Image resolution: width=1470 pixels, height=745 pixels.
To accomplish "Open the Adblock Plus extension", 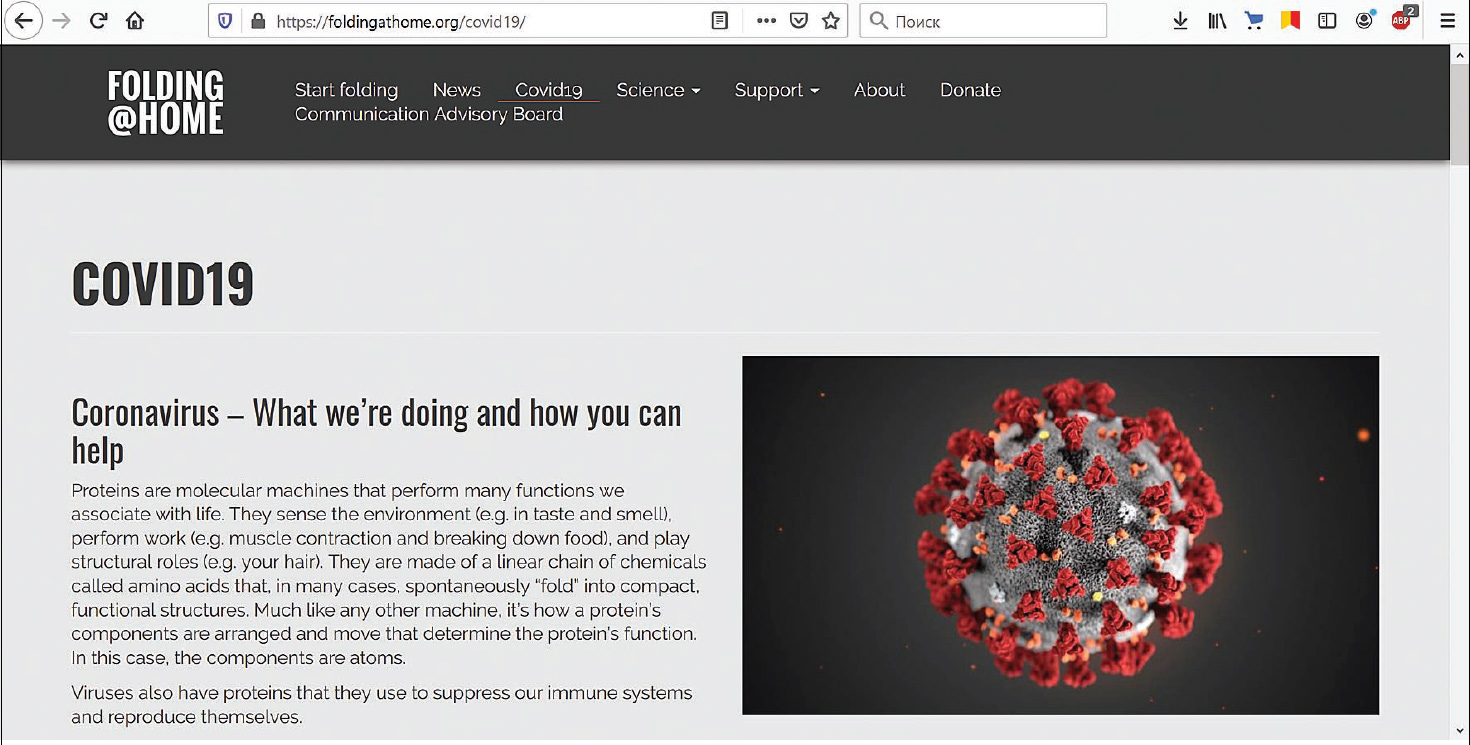I will [1402, 20].
